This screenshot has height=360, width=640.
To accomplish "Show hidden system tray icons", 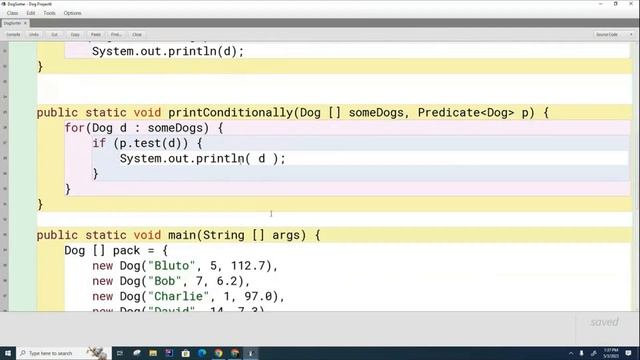I will [571, 353].
